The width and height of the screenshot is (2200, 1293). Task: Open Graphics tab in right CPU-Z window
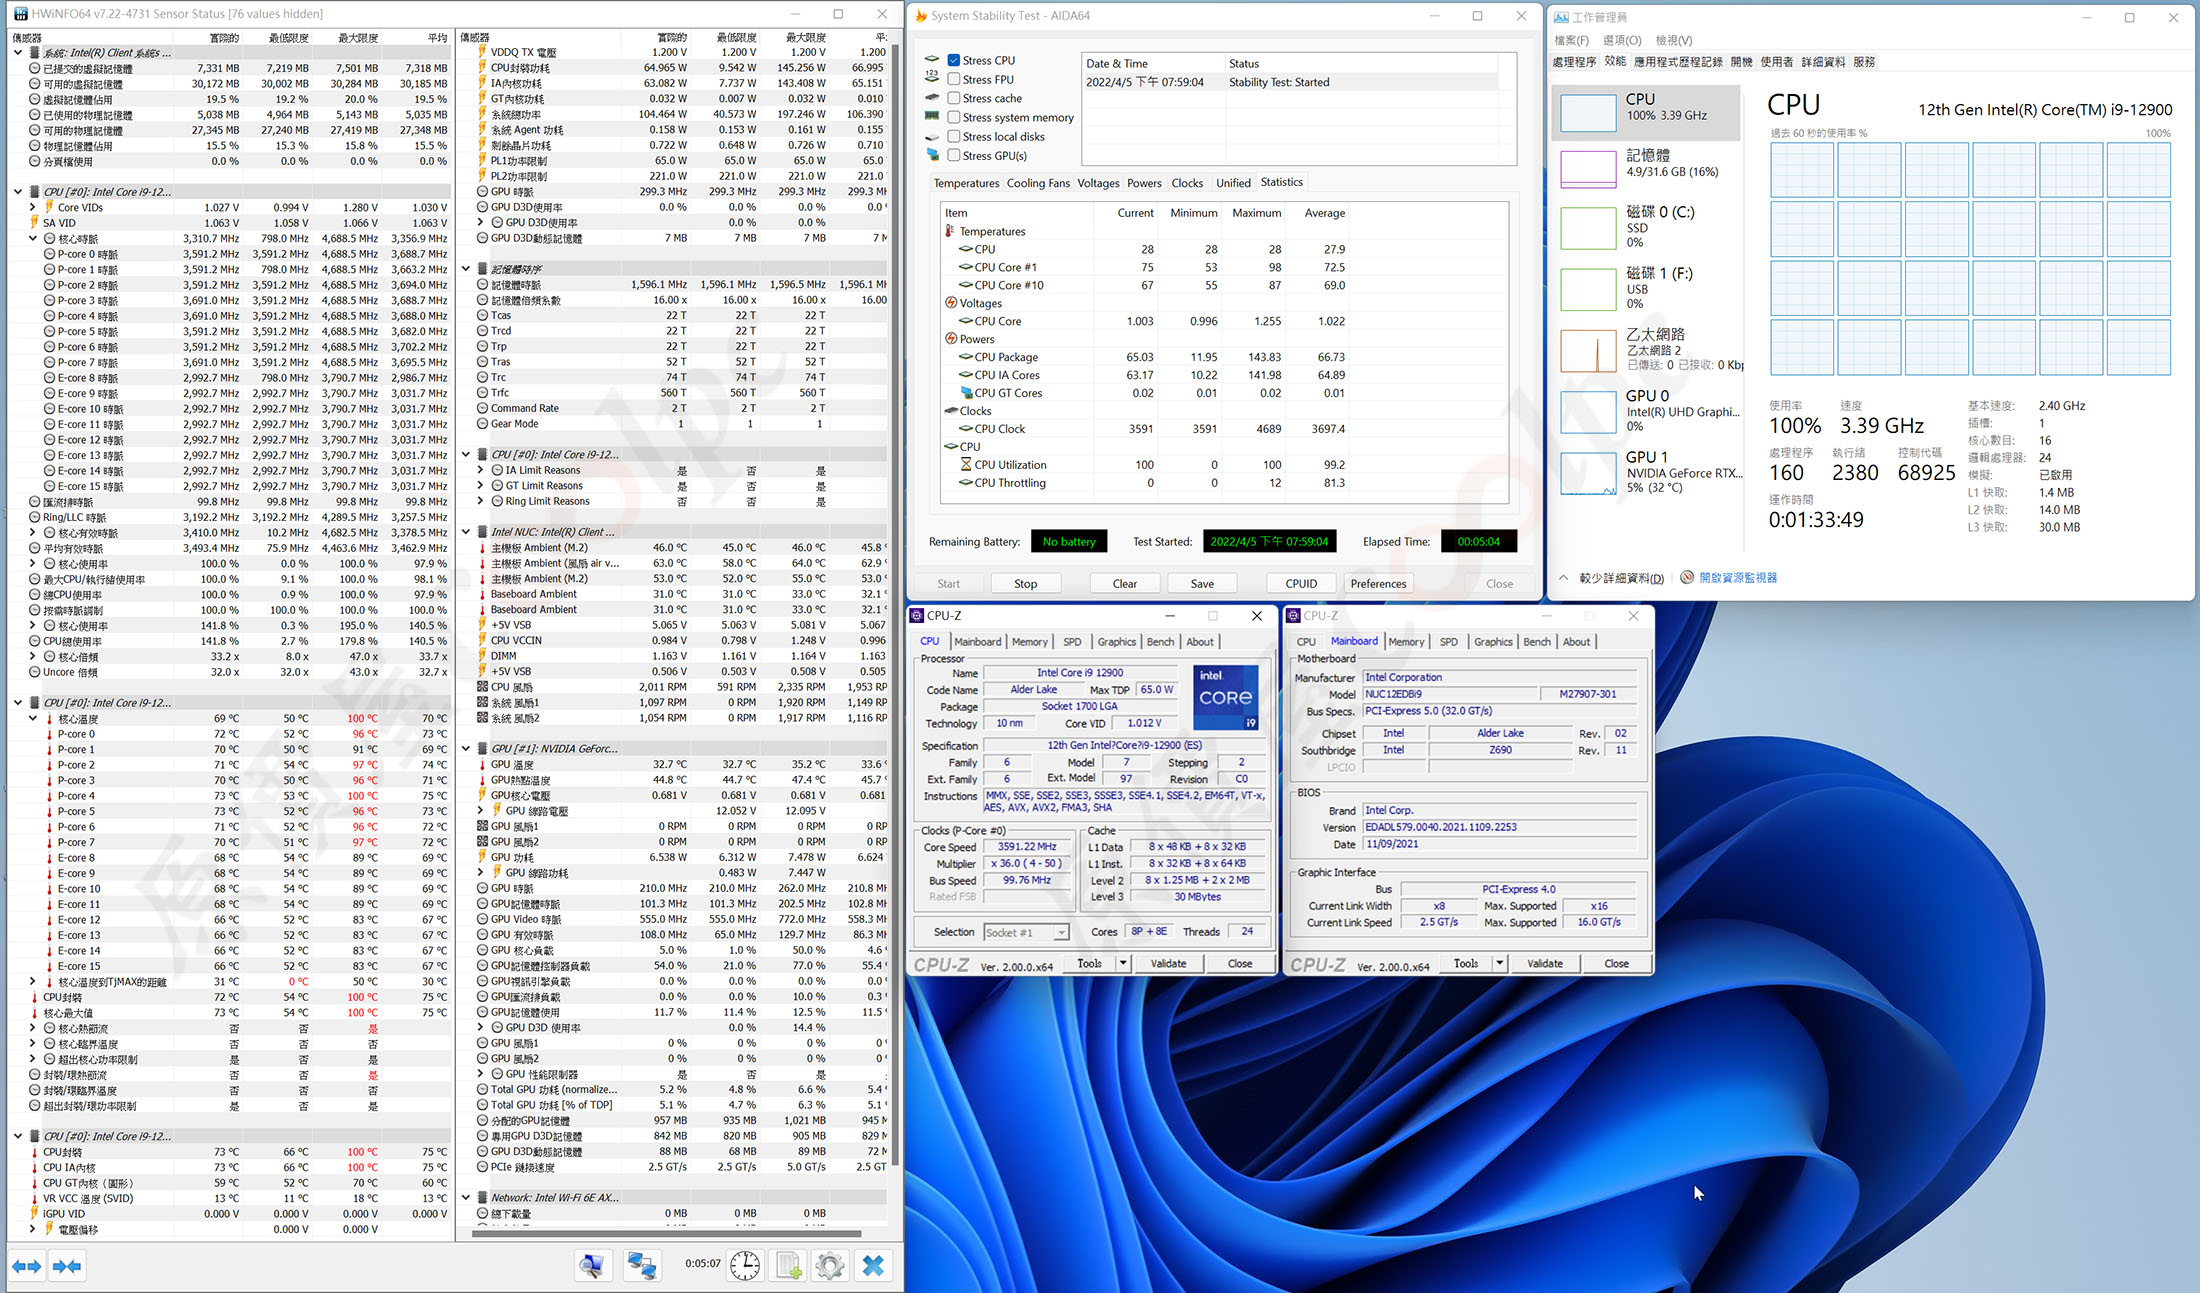[x=1492, y=642]
